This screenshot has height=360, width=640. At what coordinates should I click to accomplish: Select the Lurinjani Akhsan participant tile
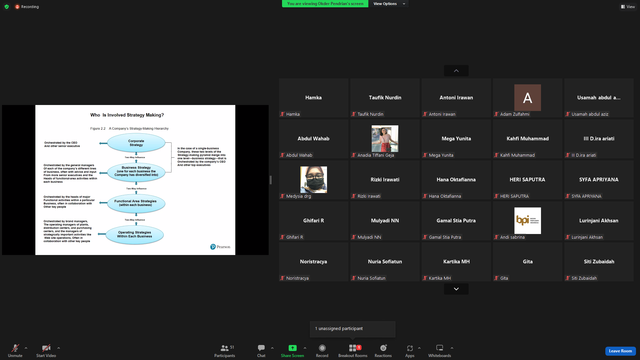(x=599, y=221)
